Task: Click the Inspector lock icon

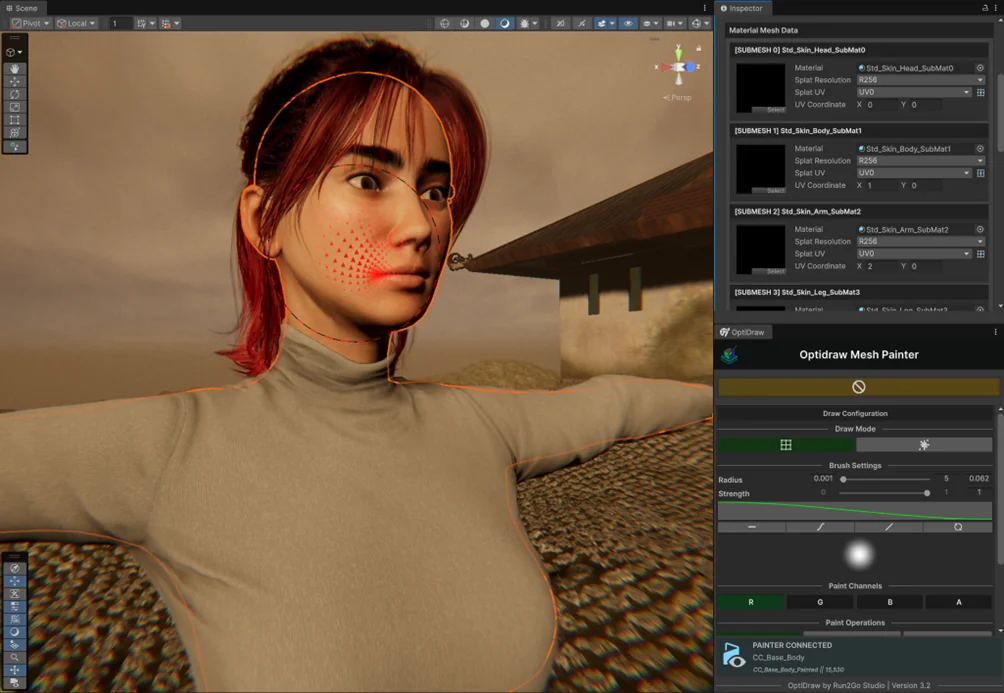Action: [x=985, y=8]
